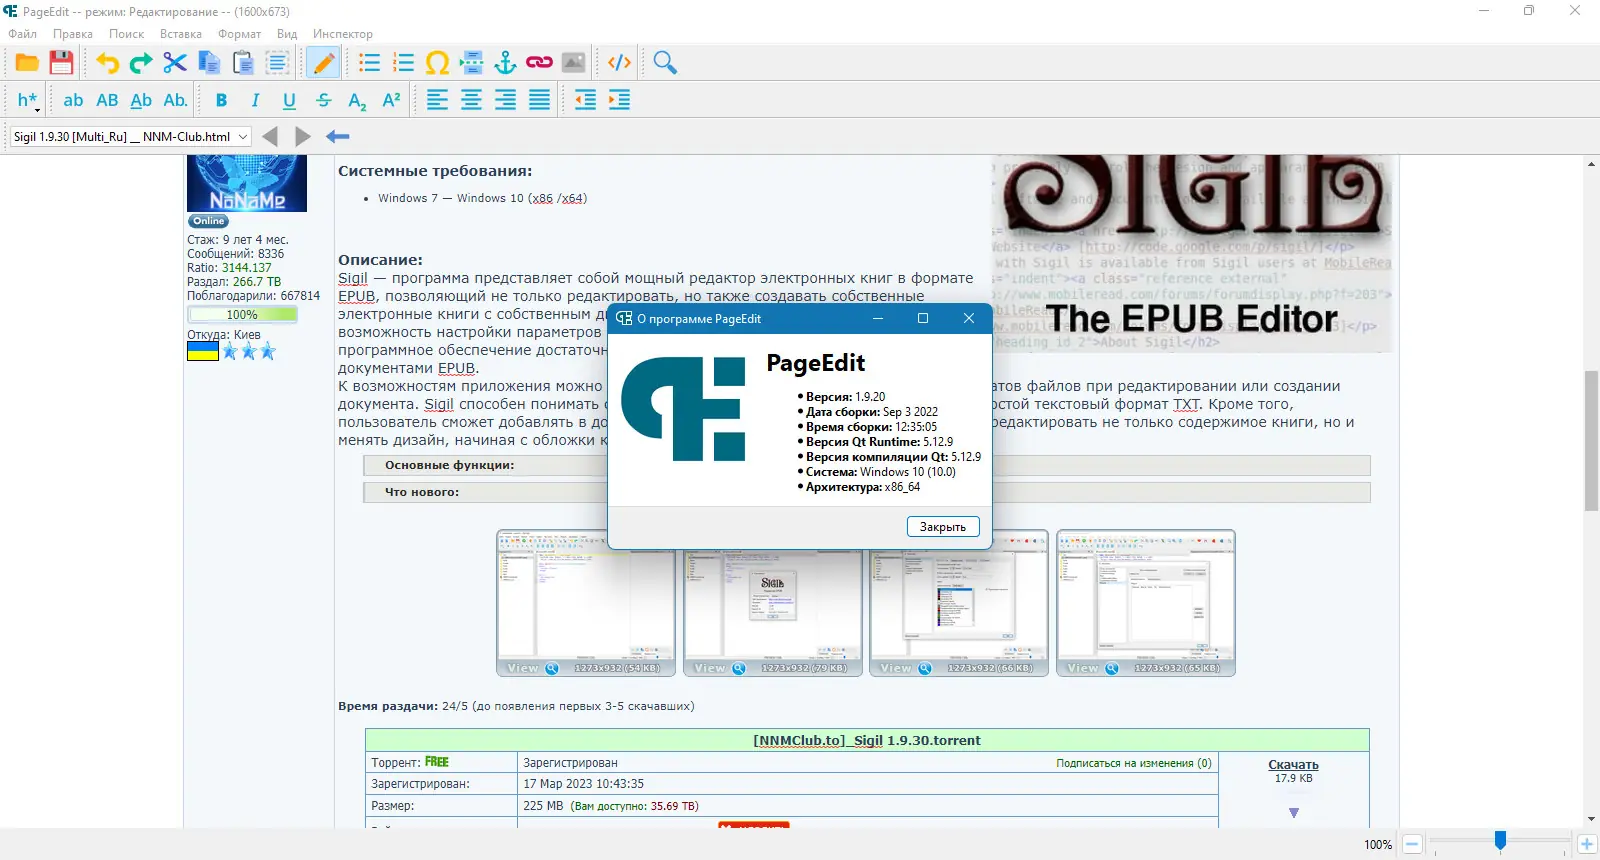Open the code inspector icon
Screen dimensions: 1600x860
619,63
